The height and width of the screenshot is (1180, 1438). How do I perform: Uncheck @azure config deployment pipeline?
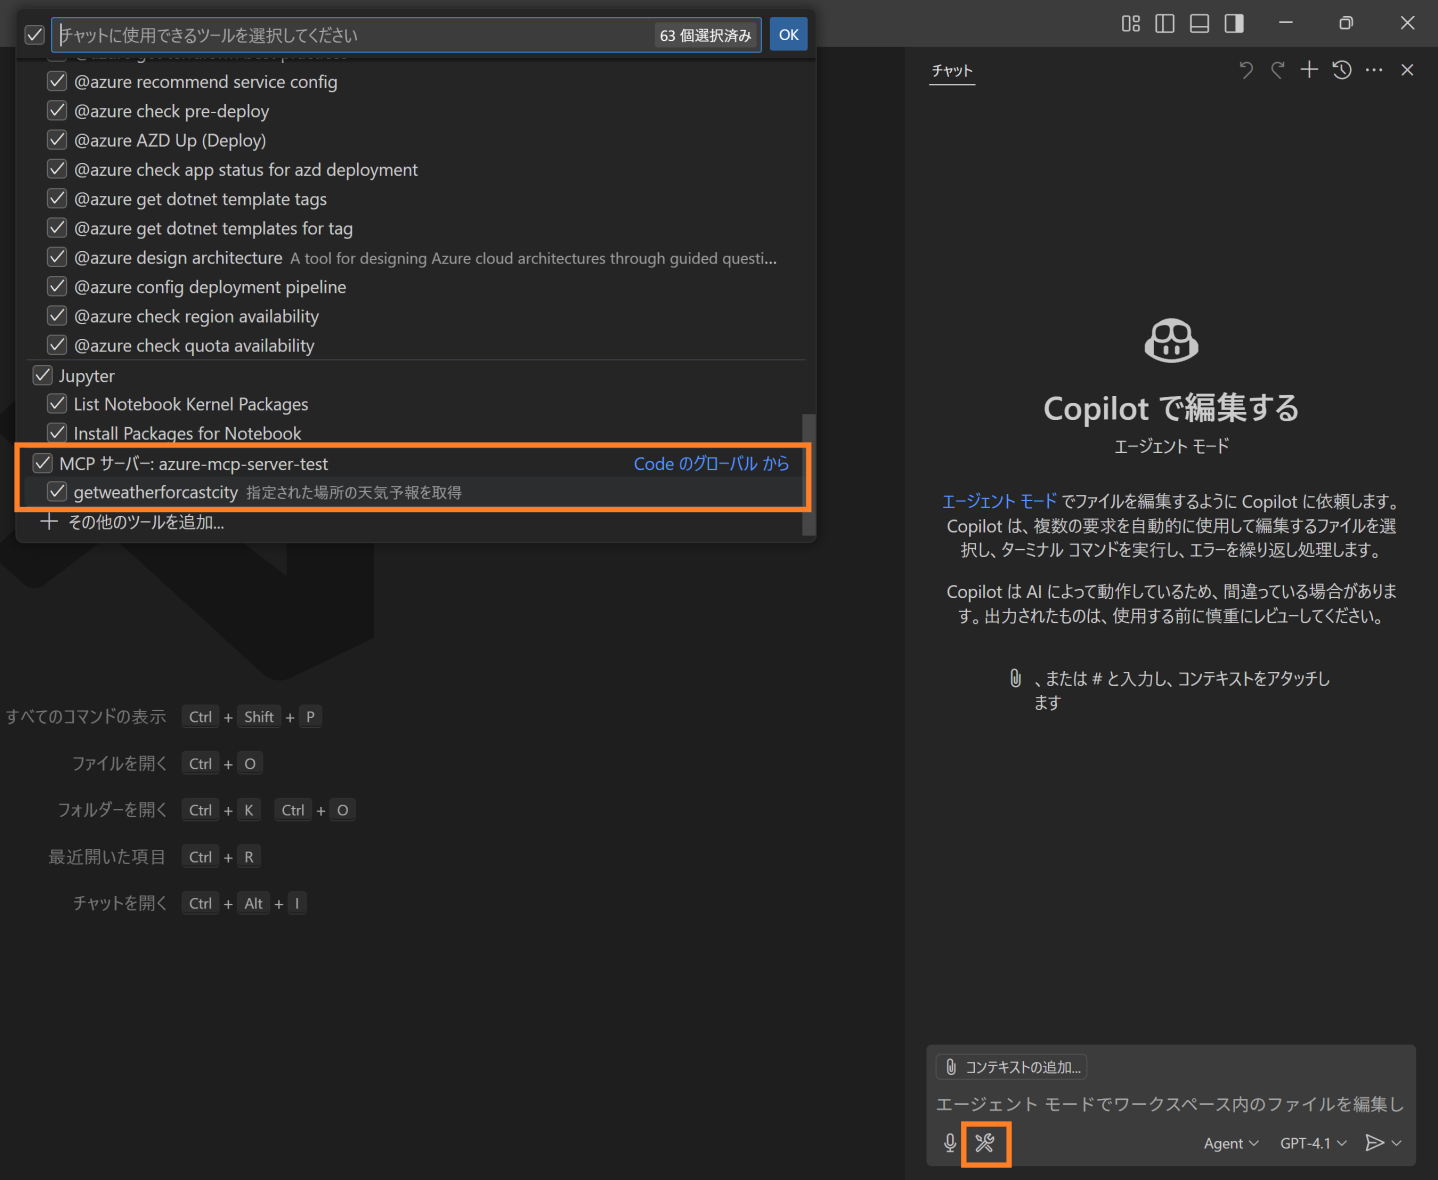click(x=57, y=286)
